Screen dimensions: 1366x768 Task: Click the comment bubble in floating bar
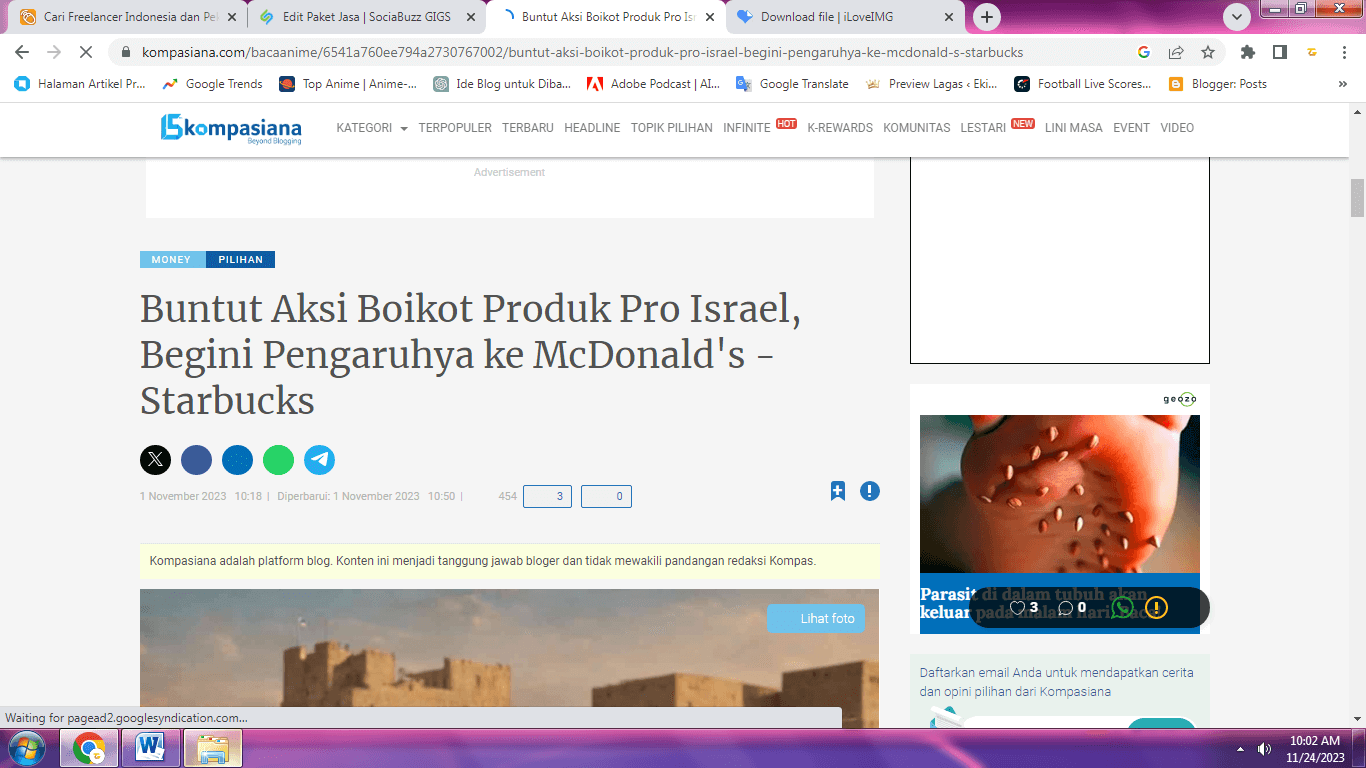click(1065, 607)
